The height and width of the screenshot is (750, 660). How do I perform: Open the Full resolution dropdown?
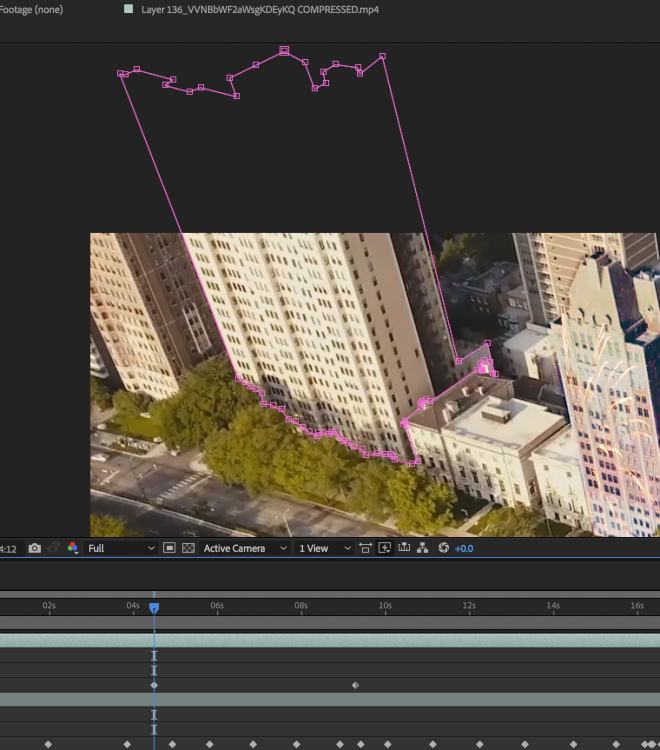point(121,548)
